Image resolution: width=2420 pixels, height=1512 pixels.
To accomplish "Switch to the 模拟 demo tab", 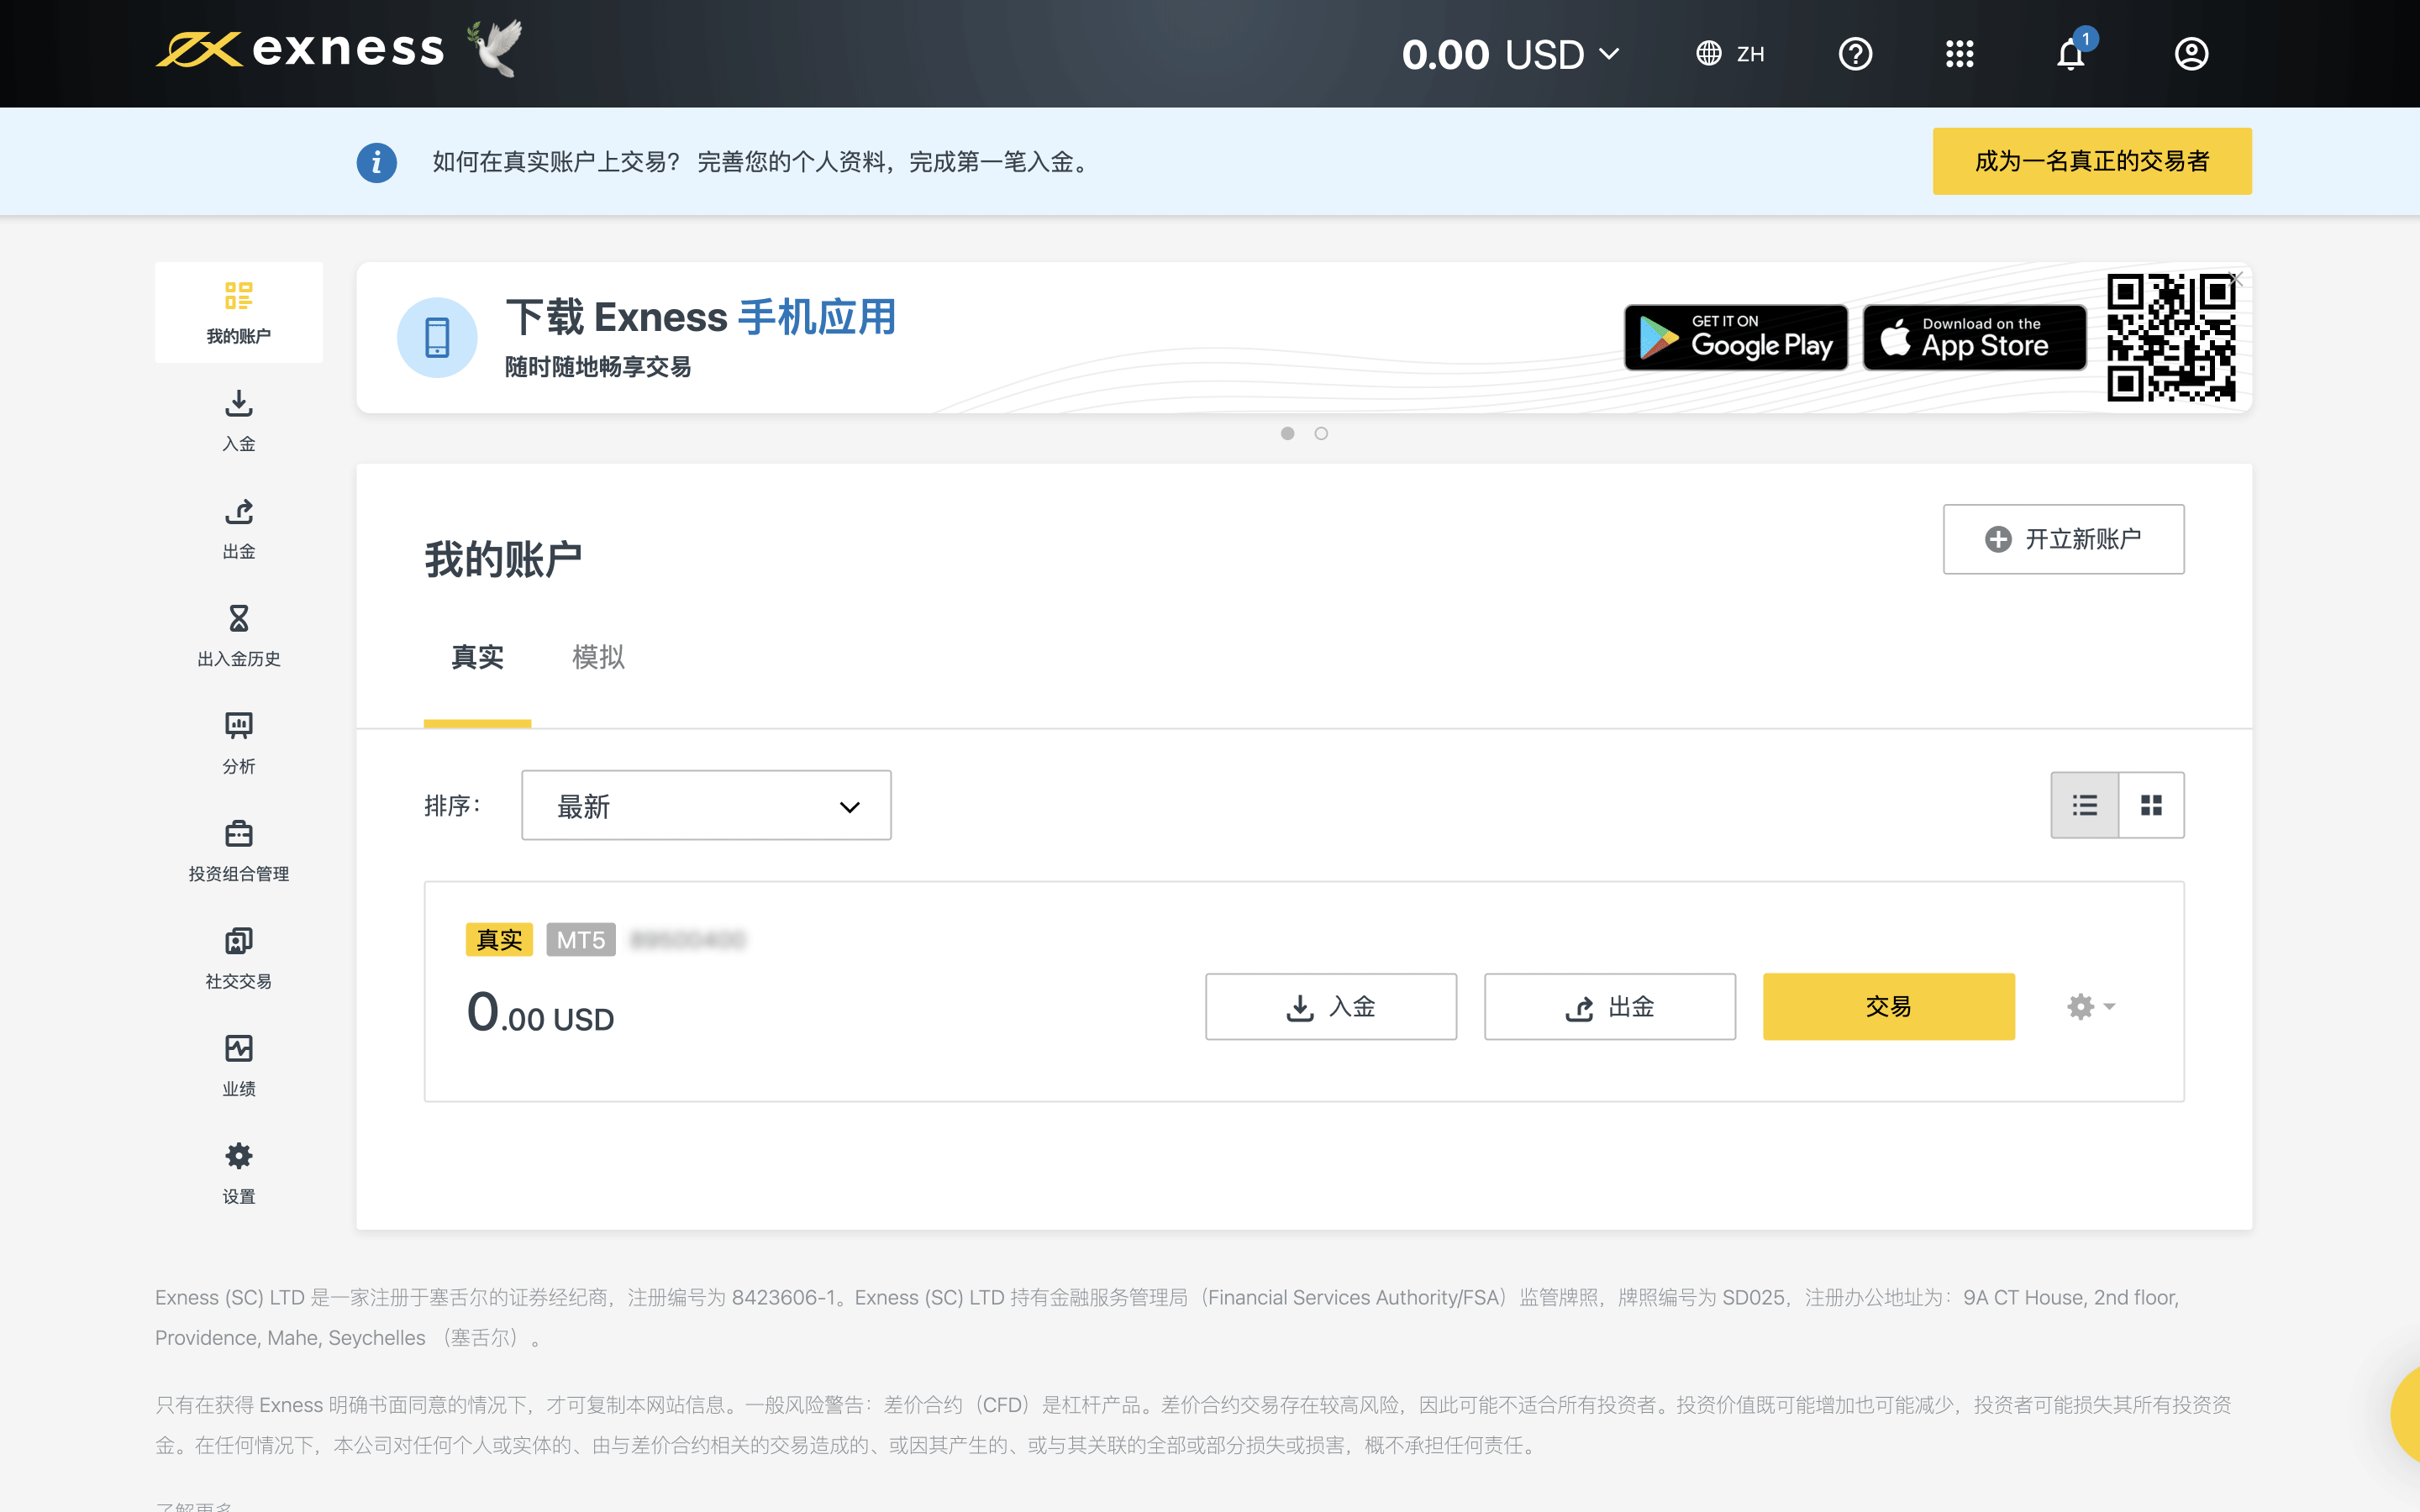I will (x=598, y=657).
